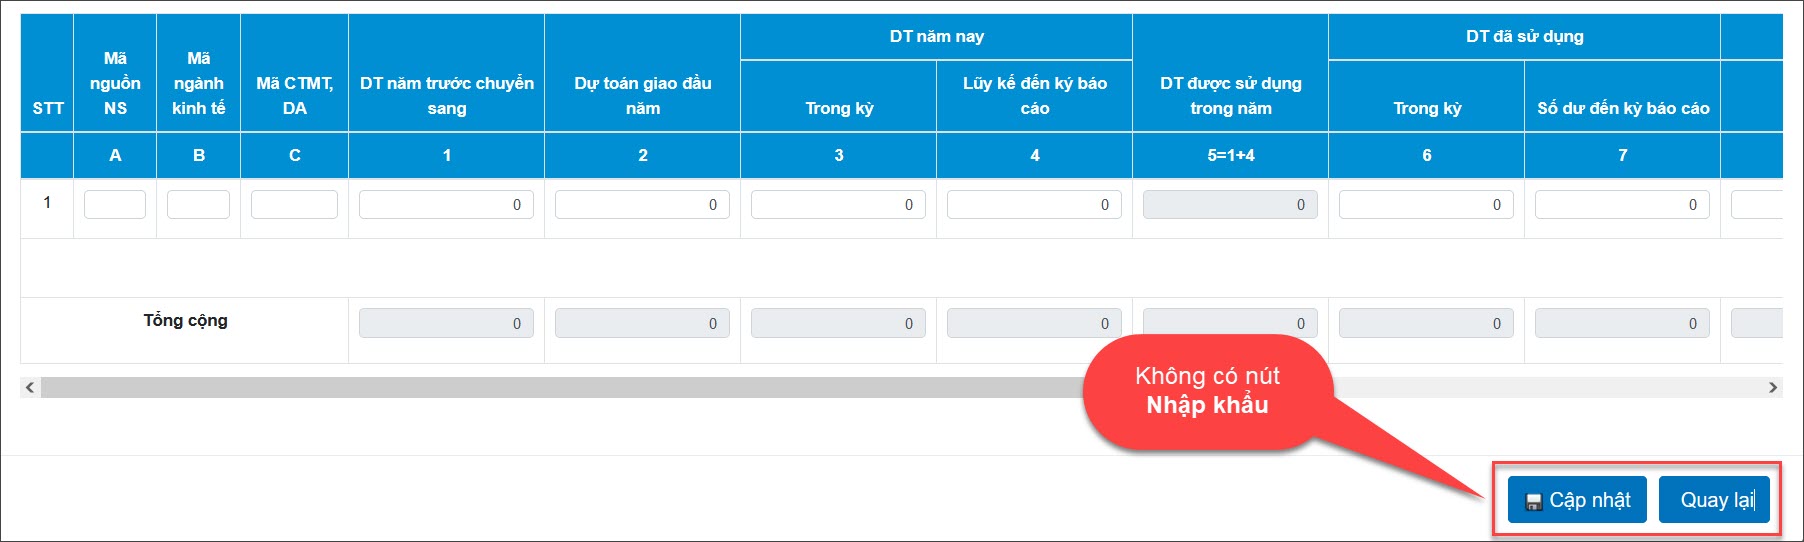Click the Quay lại button
This screenshot has height=542, width=1804.
[x=1714, y=500]
